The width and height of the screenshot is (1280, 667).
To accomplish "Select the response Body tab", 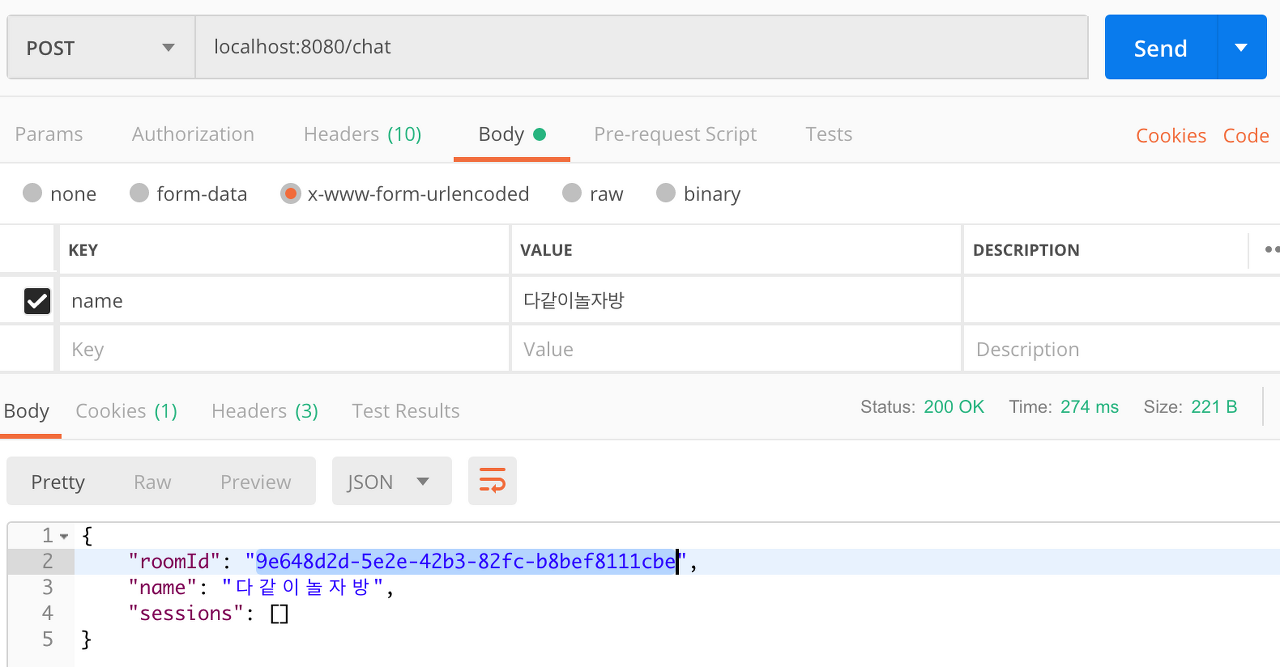I will click(x=27, y=411).
